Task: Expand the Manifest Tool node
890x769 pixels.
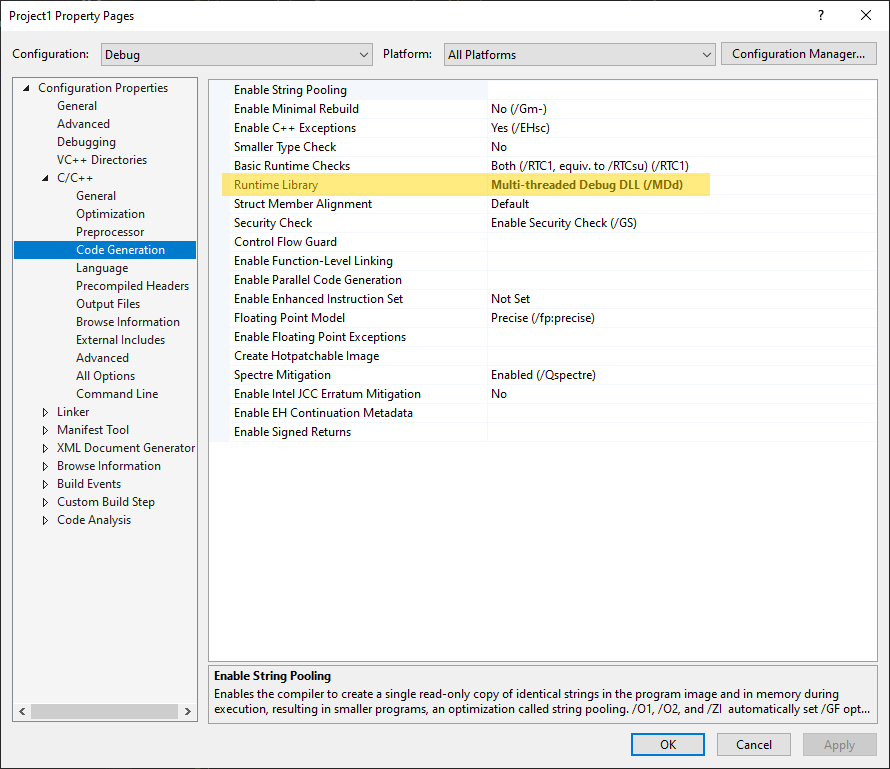Action: pos(45,429)
